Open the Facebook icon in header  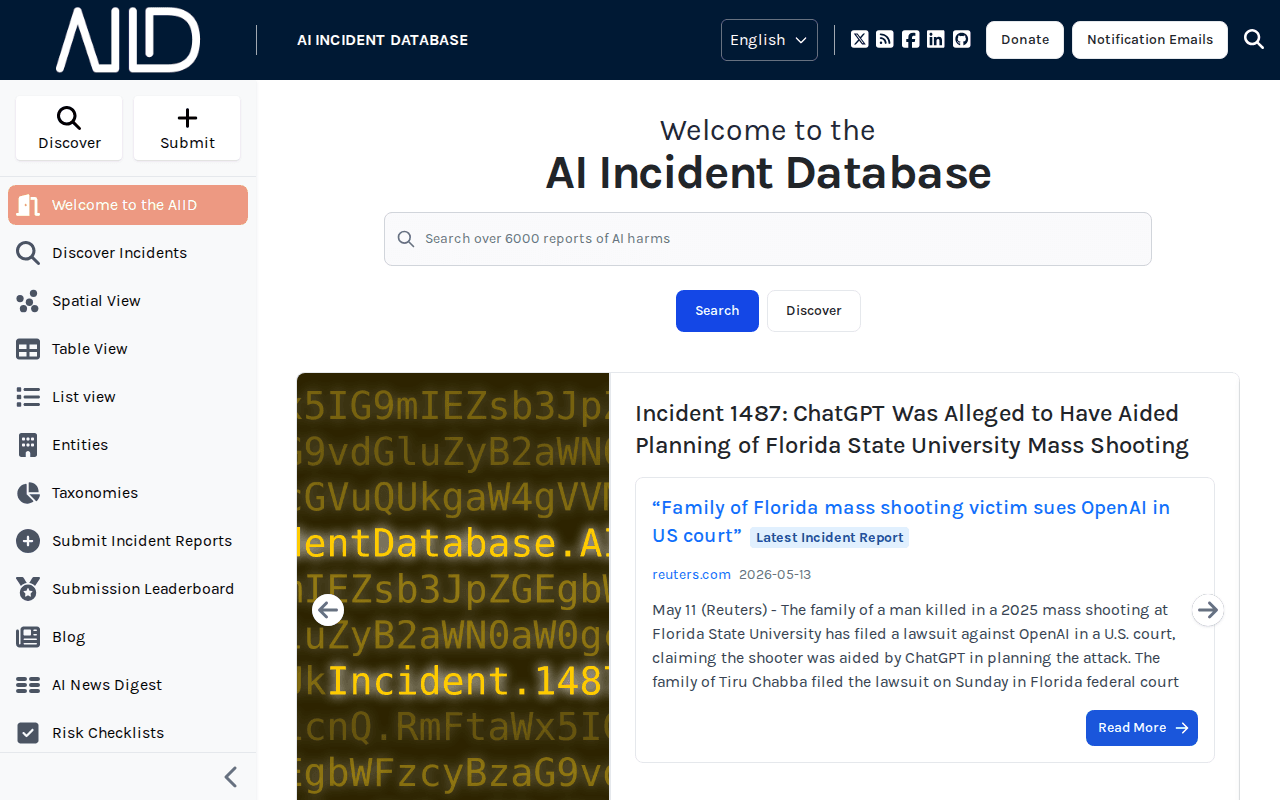coord(910,39)
